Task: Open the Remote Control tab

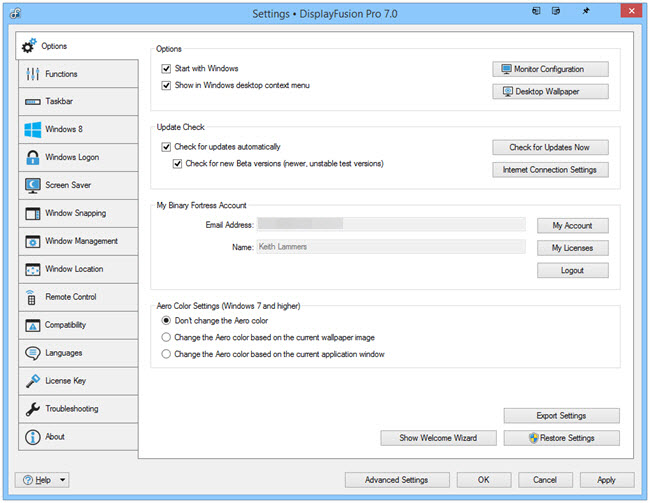Action: [78, 297]
